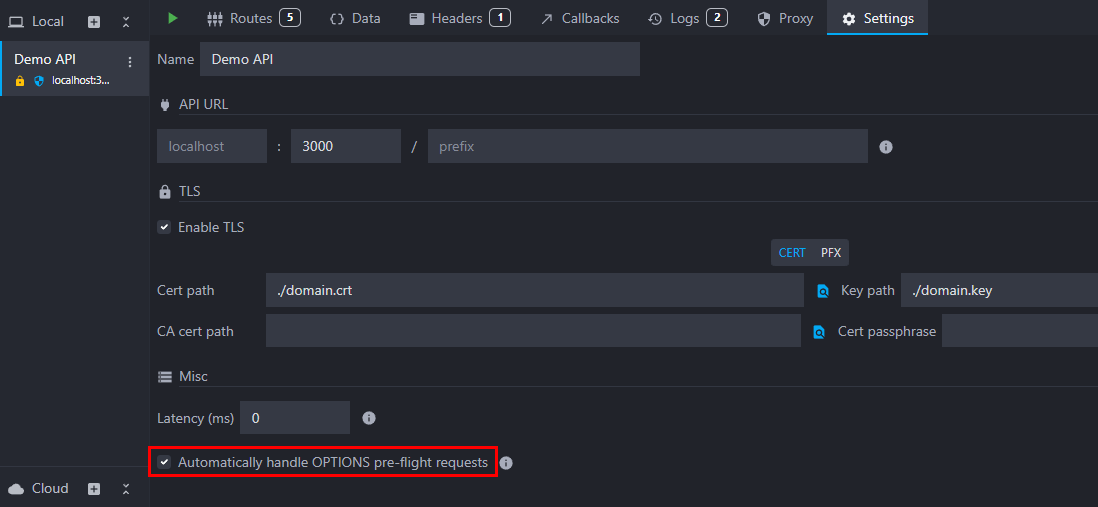
Task: Click the file icon before Key path
Action: pos(823,291)
